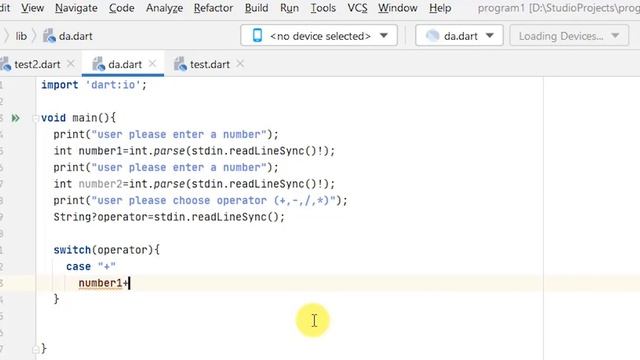
Task: Open the Tools menu
Action: point(323,8)
